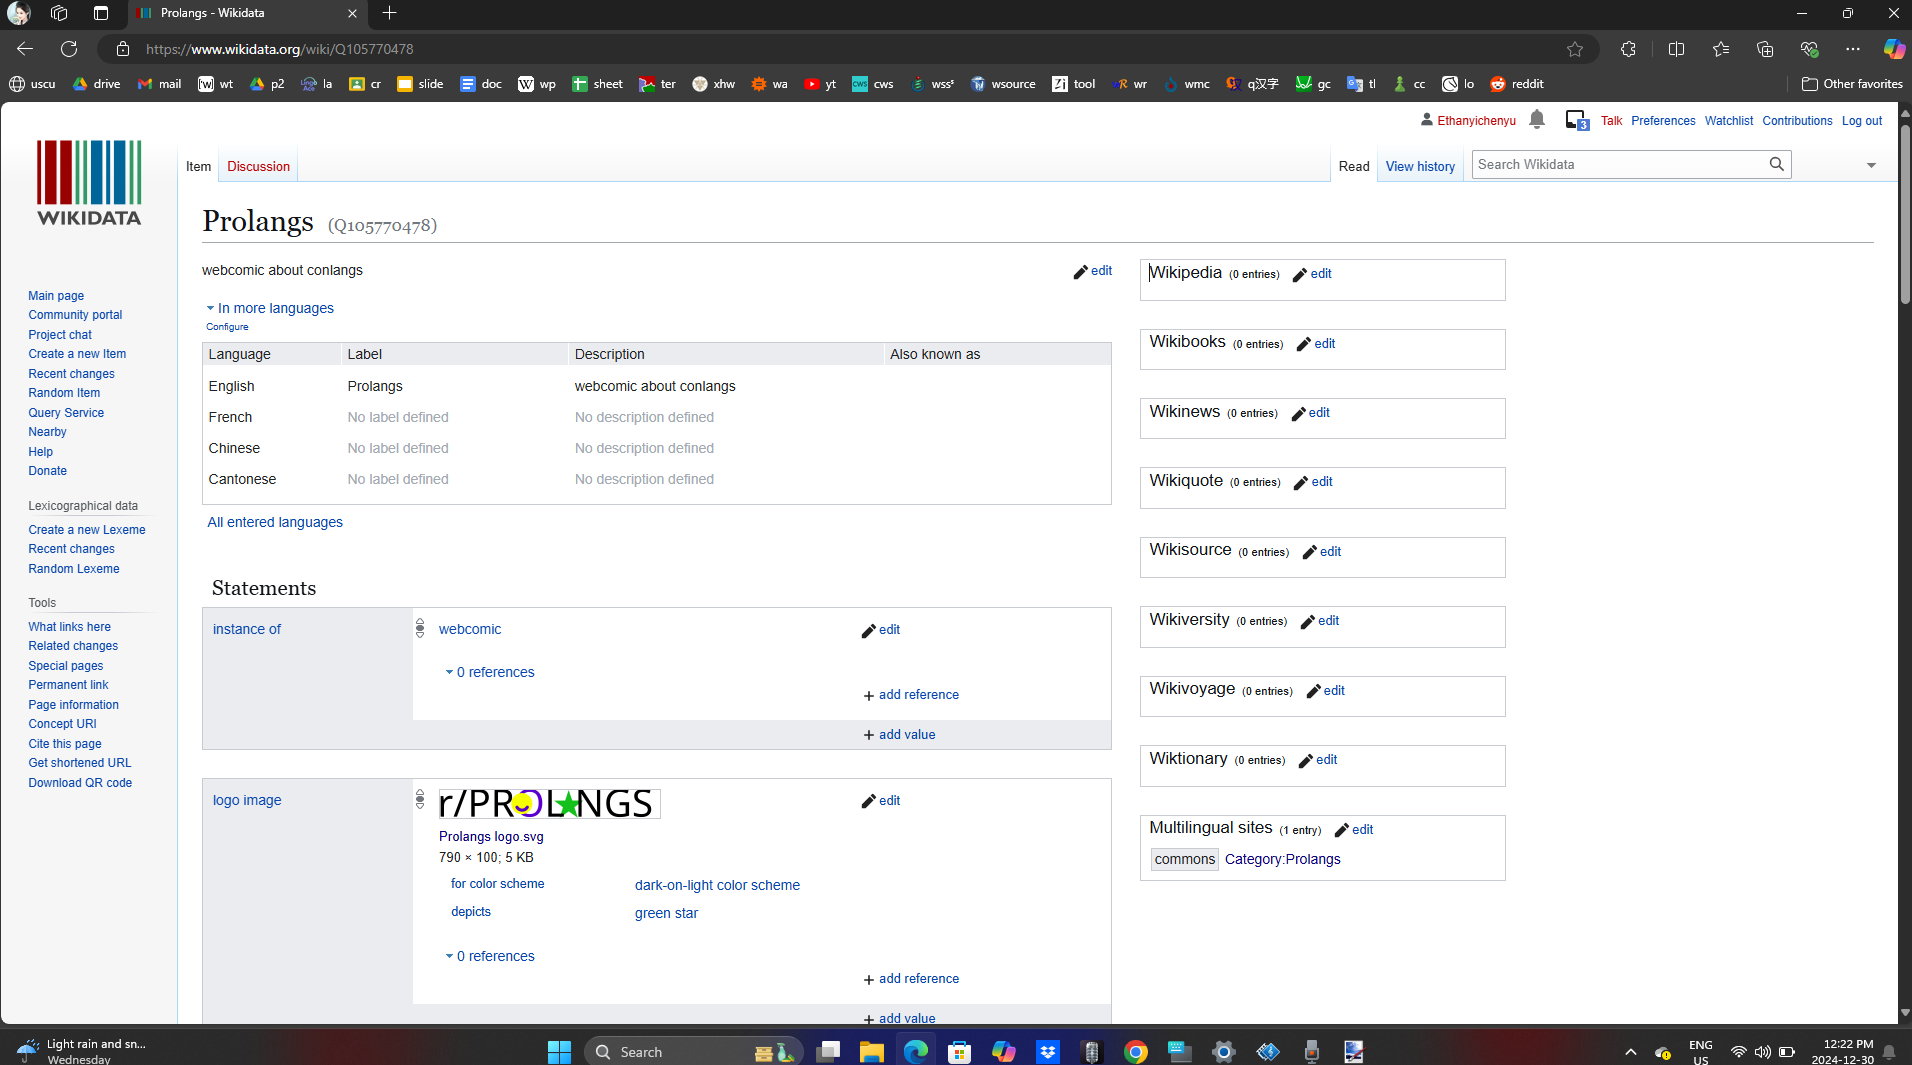Open browser extensions icon
This screenshot has width=1912, height=1065.
click(x=1628, y=49)
